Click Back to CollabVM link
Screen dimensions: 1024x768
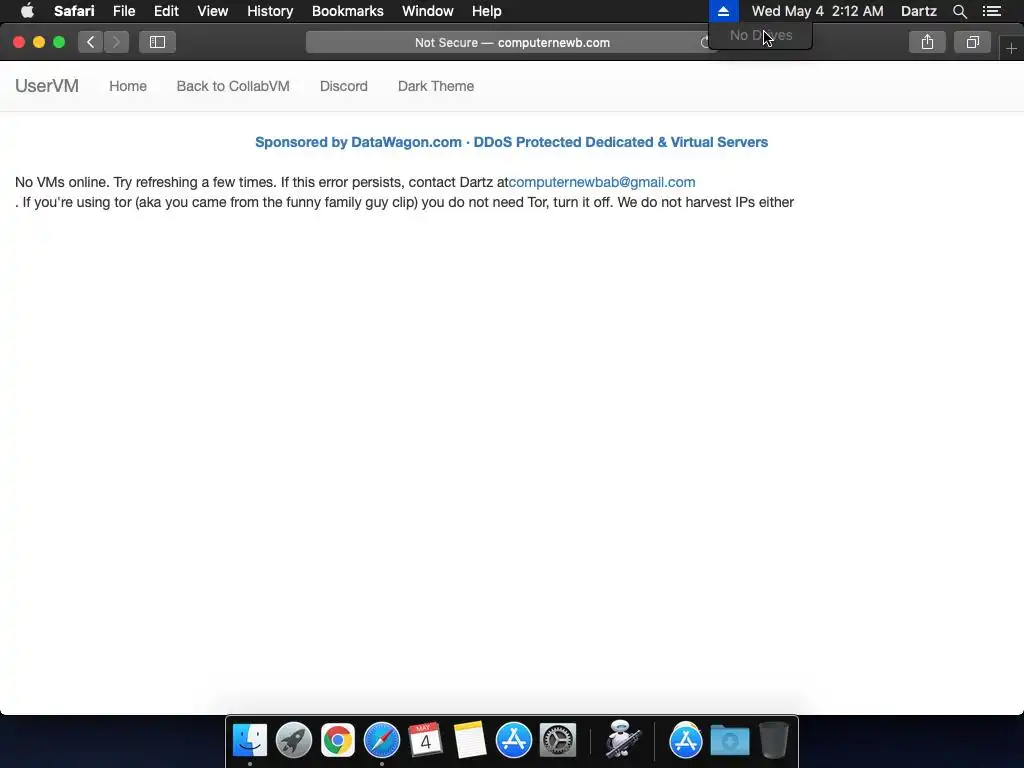click(x=232, y=86)
